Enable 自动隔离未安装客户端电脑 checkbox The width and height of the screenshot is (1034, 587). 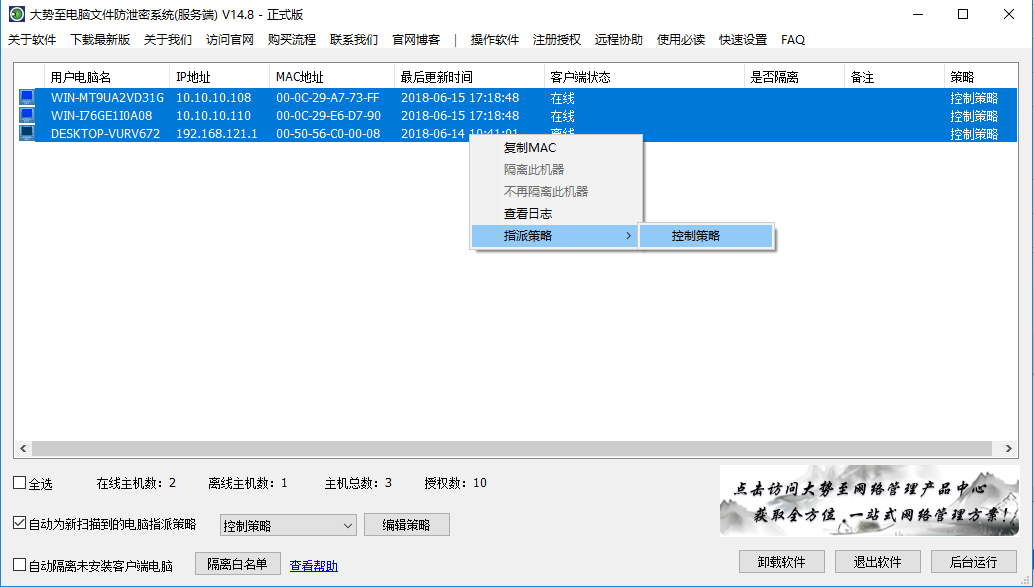coord(20,565)
